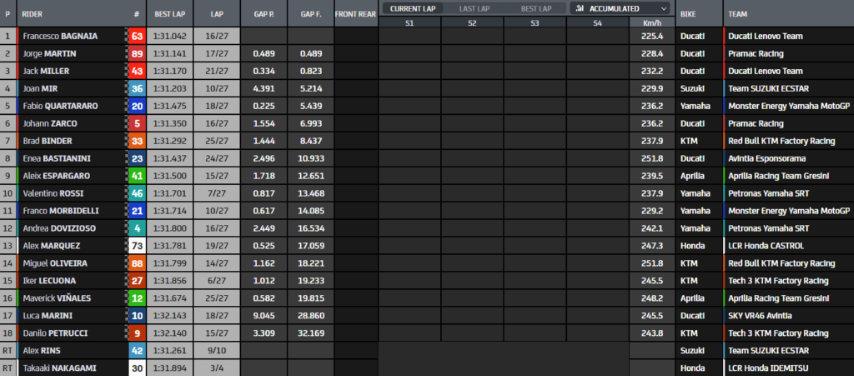Open the ACCUMULATED dropdown selector
Viewport: 854px width, 376px height.
pyautogui.click(x=621, y=8)
